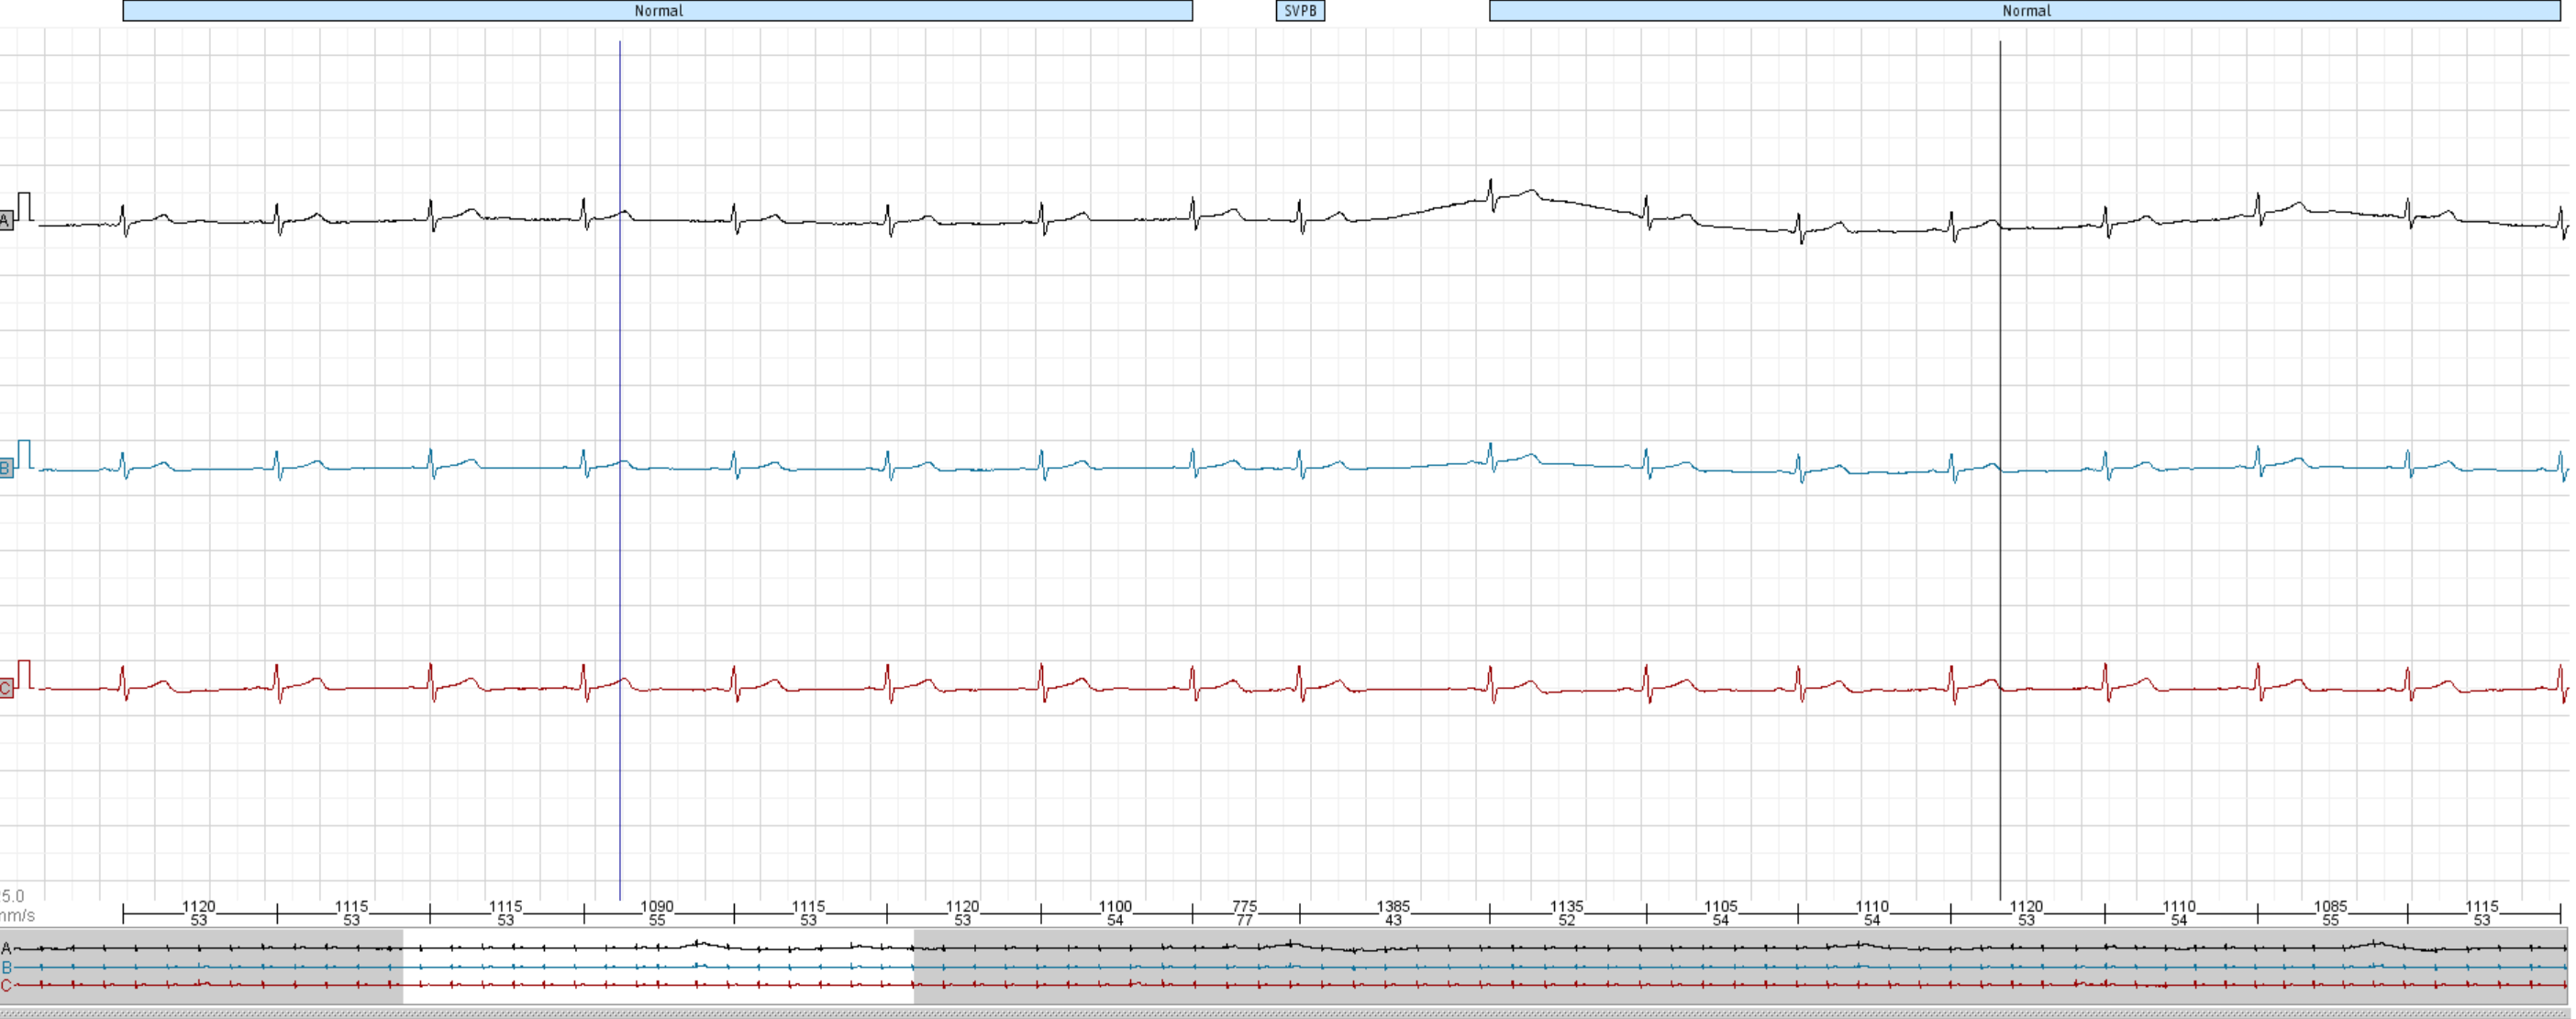
Task: Toggle channel B in the overview strip
Action: click(6, 965)
